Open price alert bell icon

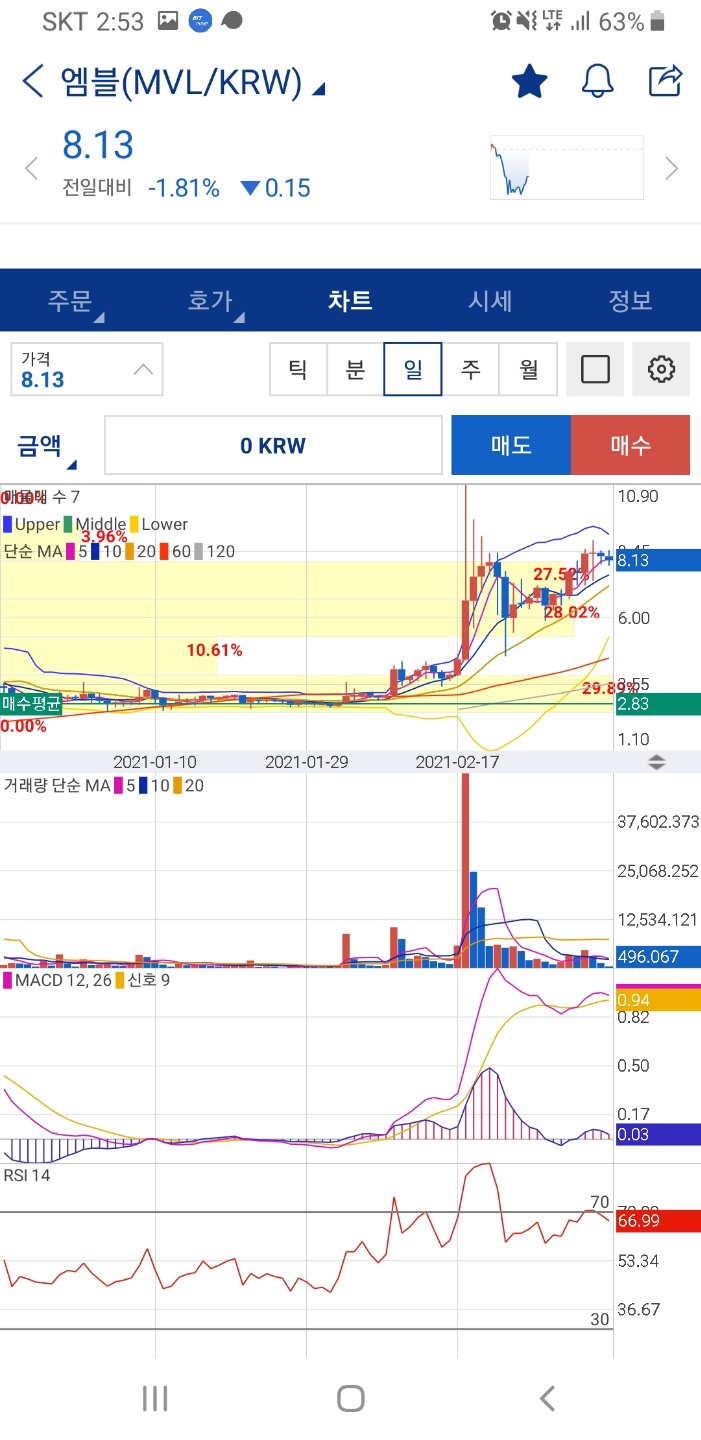click(x=597, y=81)
